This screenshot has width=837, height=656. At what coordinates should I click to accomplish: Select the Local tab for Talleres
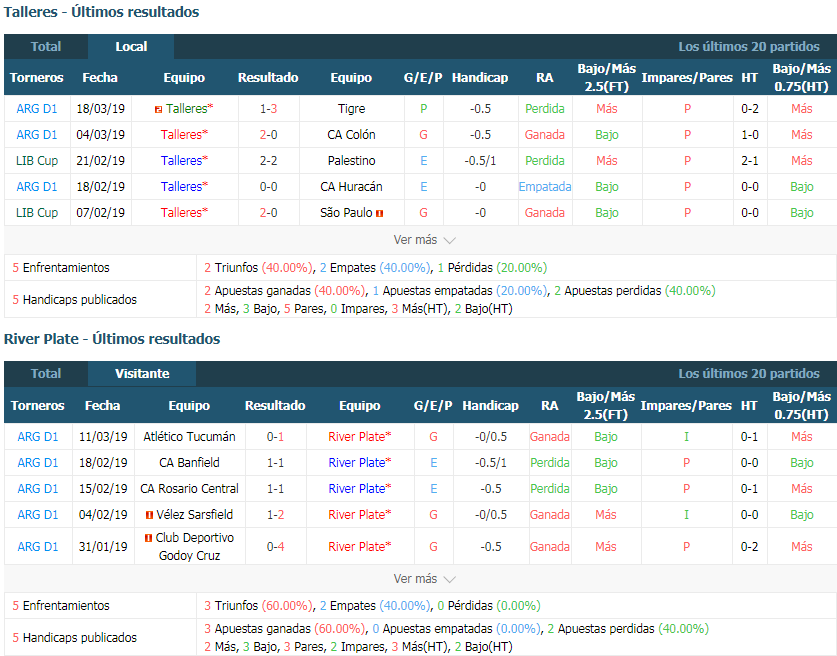tap(131, 46)
